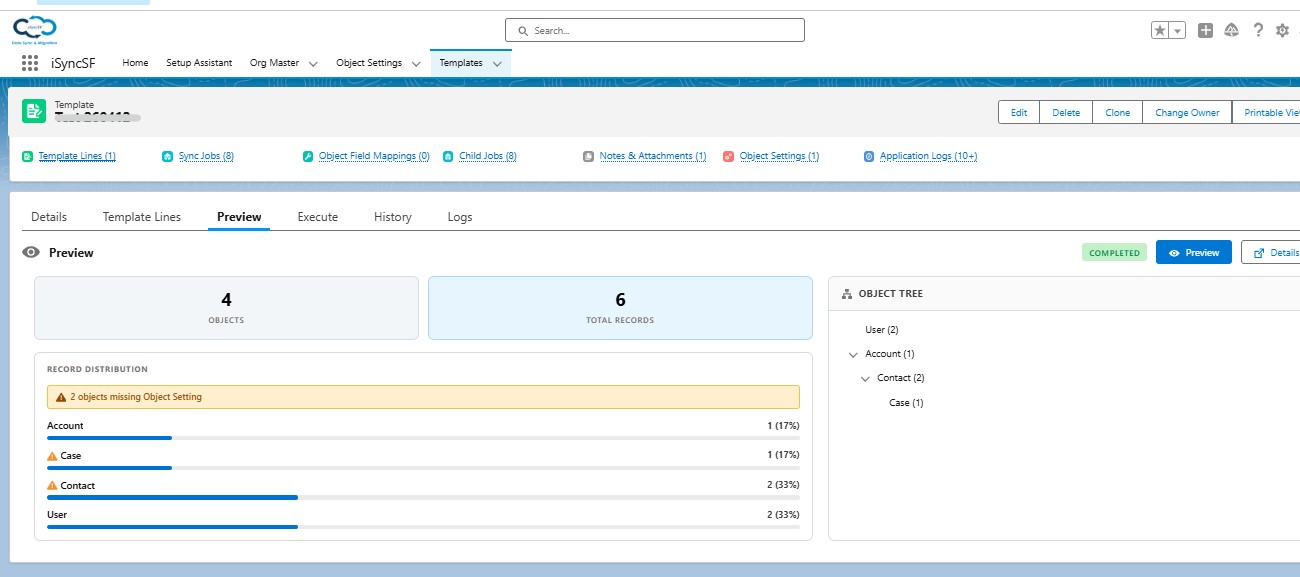Viewport: 1300px width, 577px height.
Task: Click the green Template record icon
Action: pyautogui.click(x=35, y=111)
